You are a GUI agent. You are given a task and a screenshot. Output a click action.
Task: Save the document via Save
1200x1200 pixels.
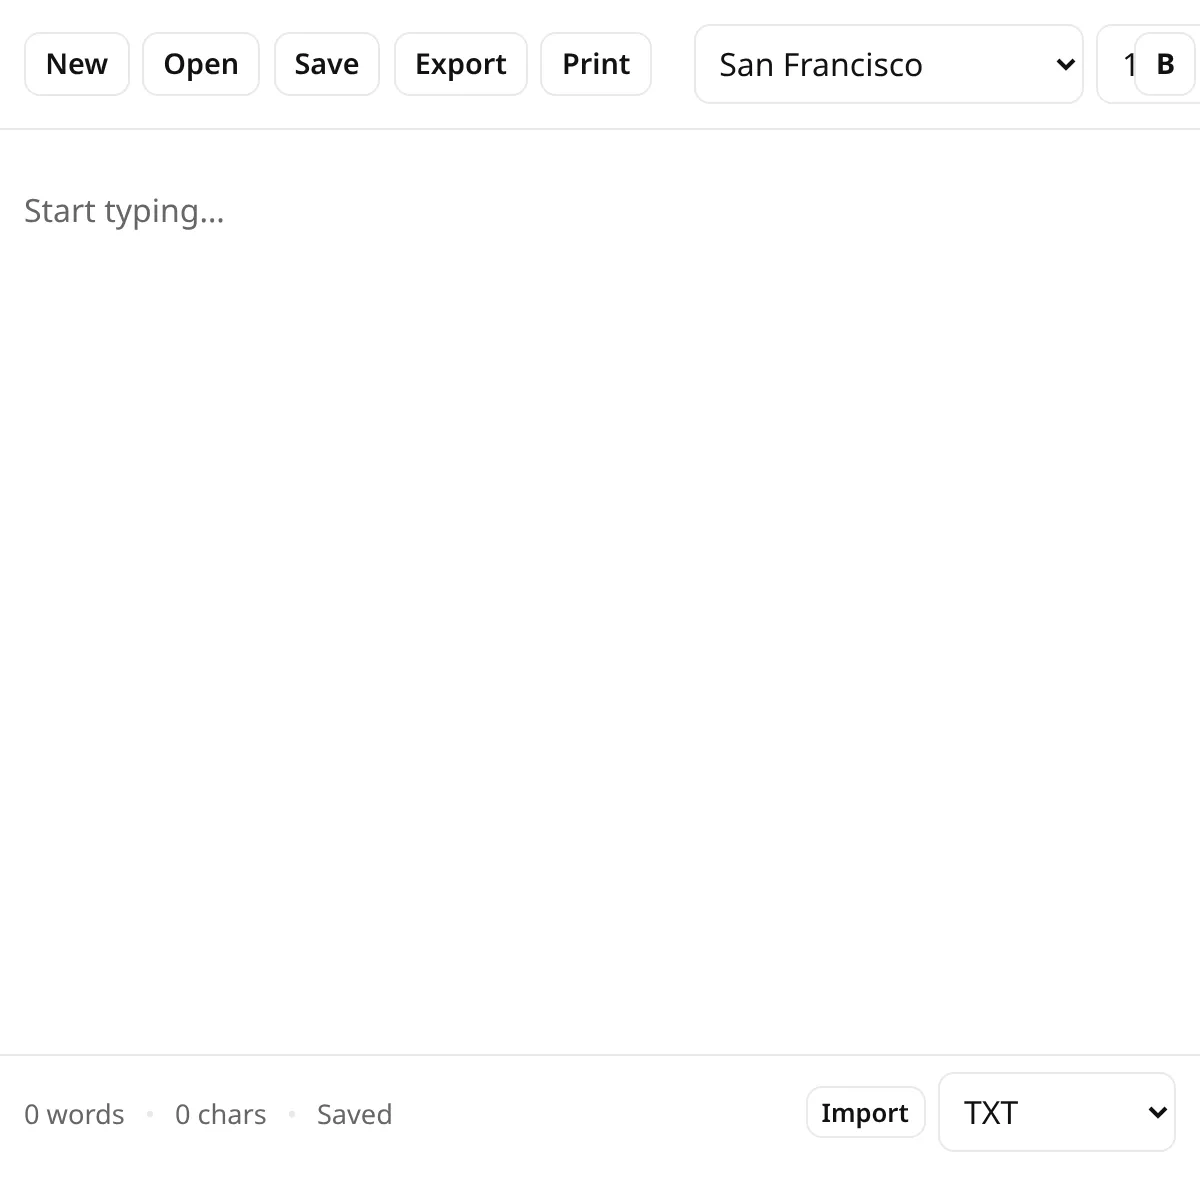pos(327,64)
